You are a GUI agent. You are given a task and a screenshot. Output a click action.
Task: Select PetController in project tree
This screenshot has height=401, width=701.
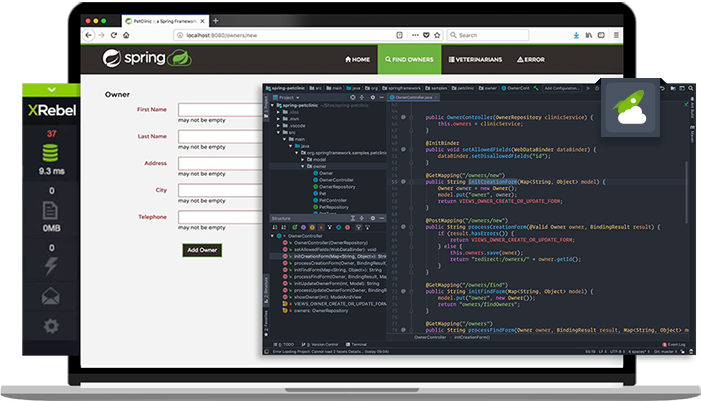click(x=330, y=200)
